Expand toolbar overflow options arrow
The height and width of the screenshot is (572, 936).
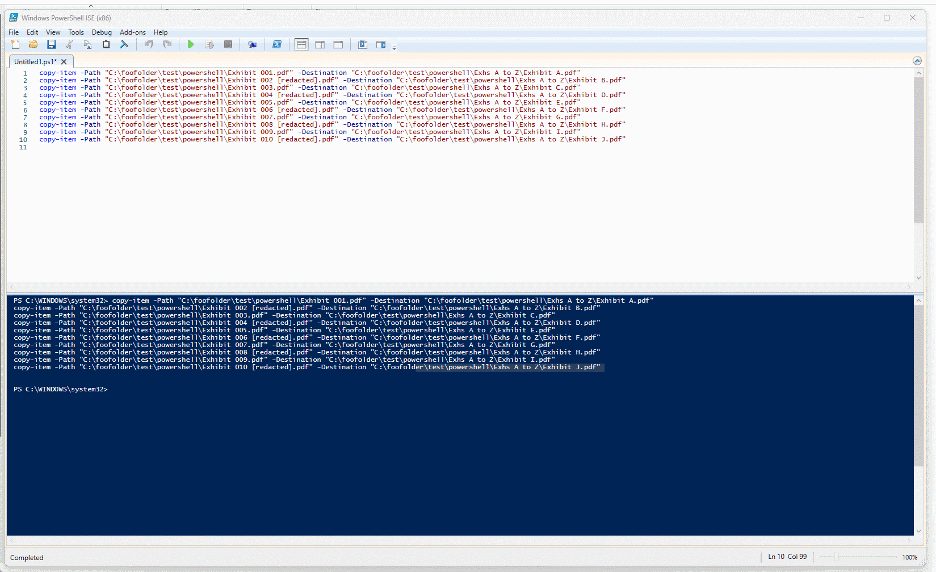pos(394,47)
